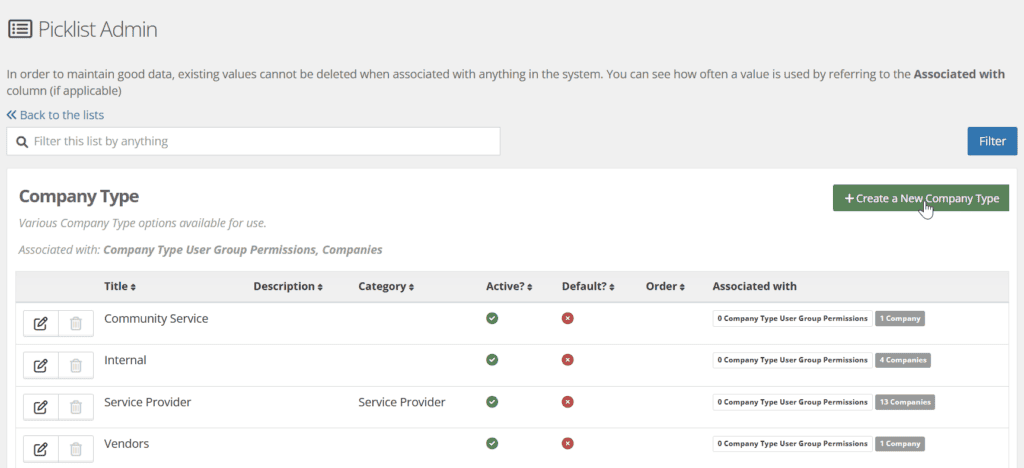
Task: Edit the Community Service company type
Action: (x=40, y=323)
